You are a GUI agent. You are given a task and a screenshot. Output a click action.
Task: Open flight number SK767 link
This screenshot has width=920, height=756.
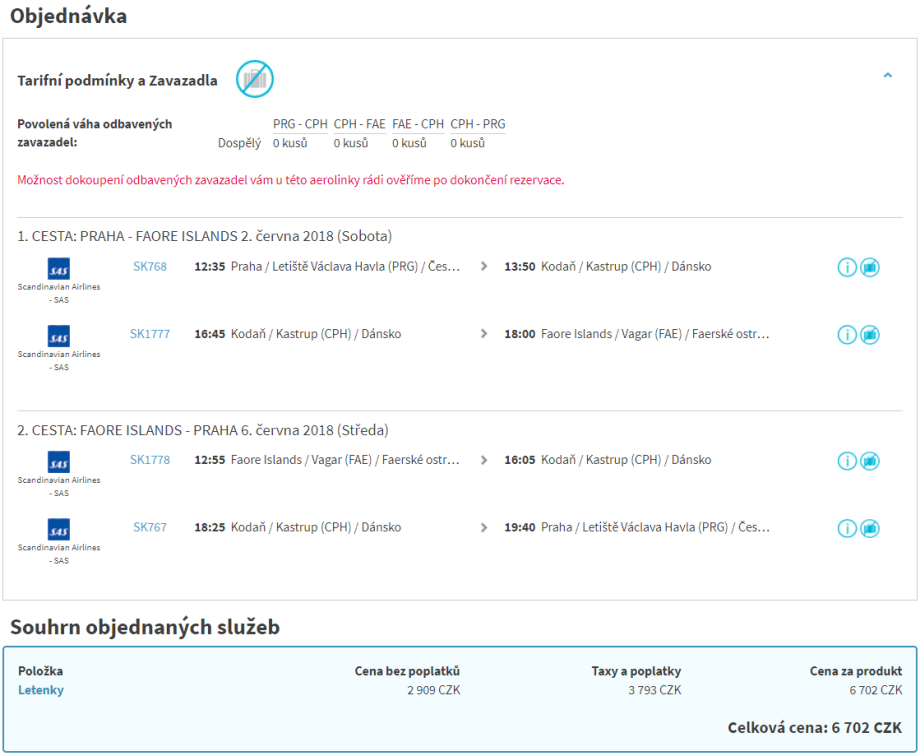tap(150, 527)
